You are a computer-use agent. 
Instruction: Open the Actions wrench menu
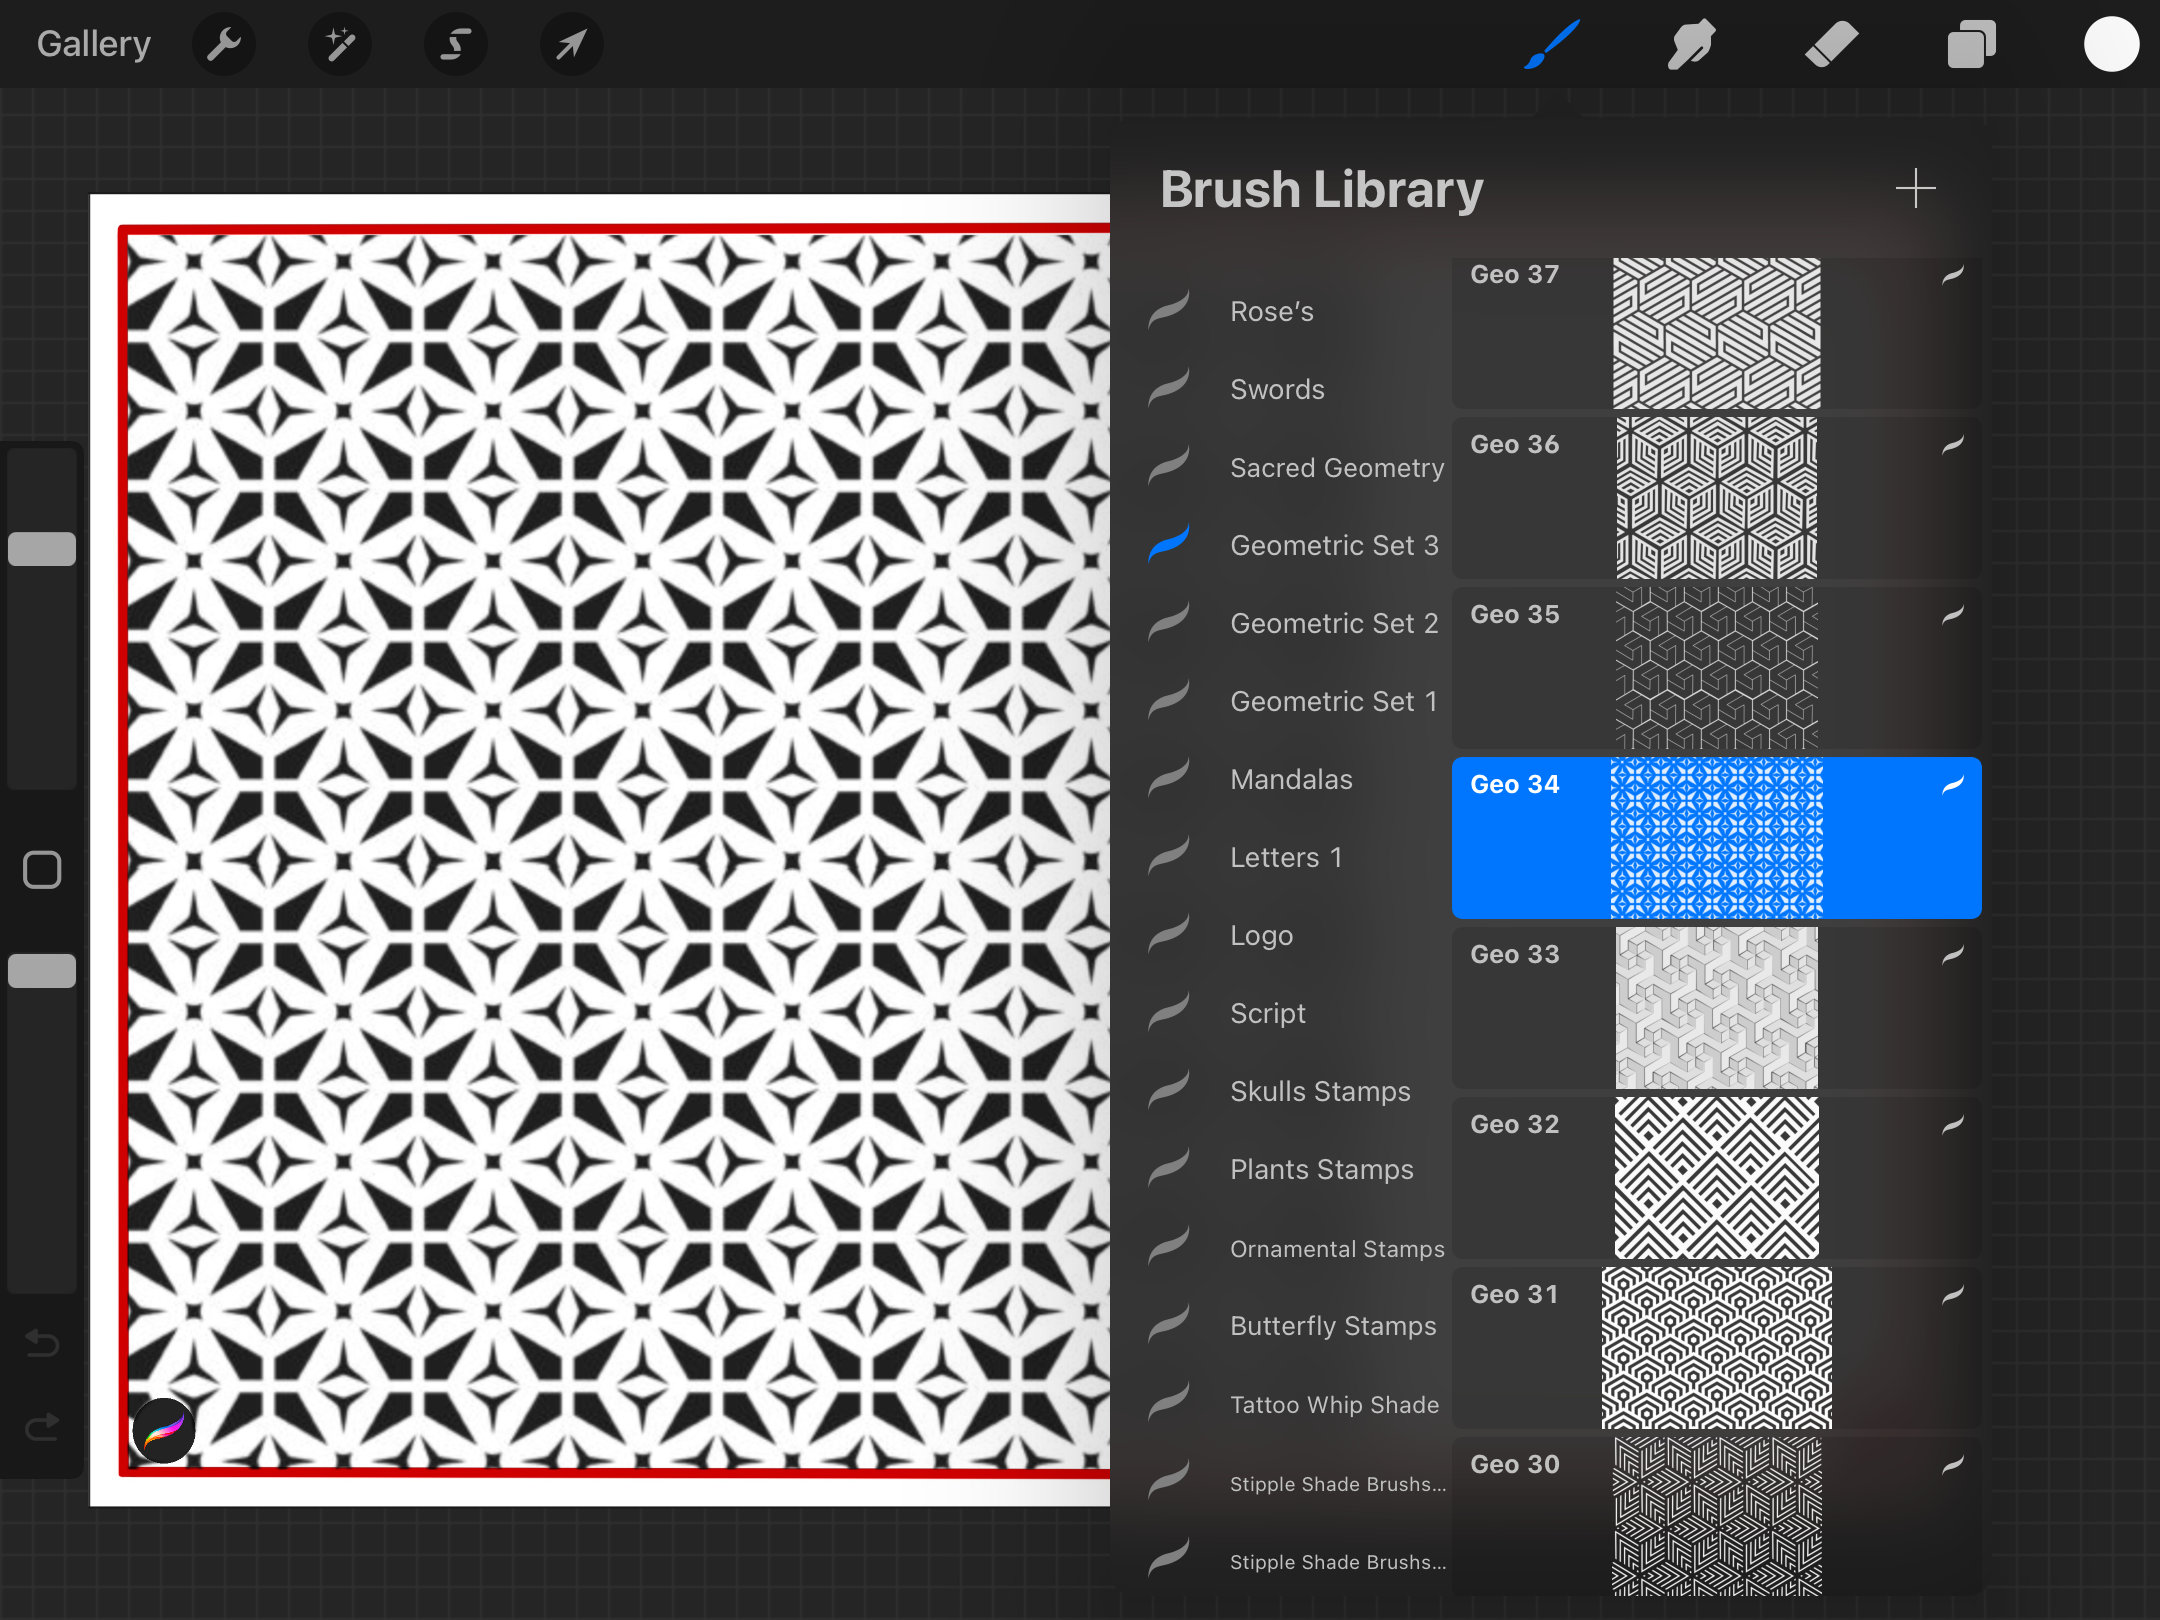point(224,44)
